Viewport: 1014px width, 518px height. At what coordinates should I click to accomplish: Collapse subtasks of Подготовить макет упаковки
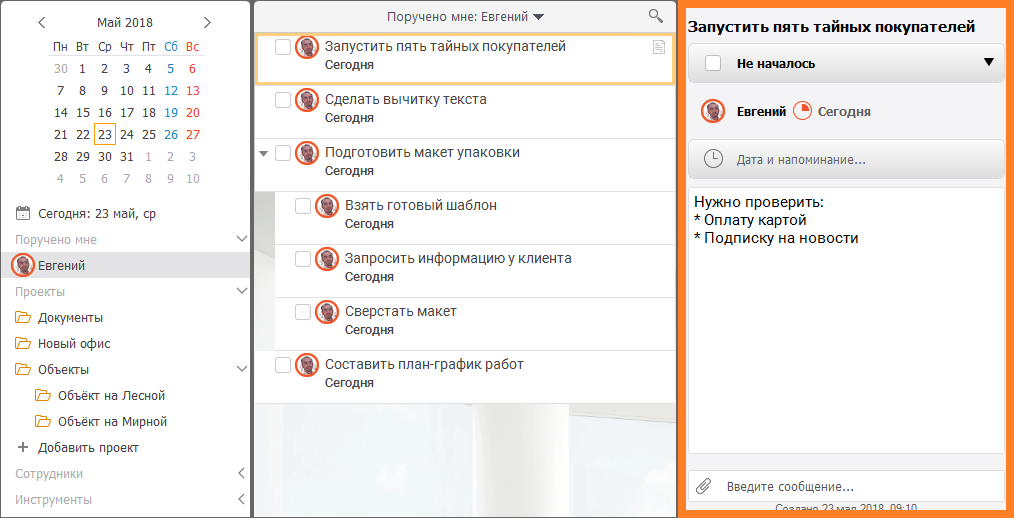263,154
